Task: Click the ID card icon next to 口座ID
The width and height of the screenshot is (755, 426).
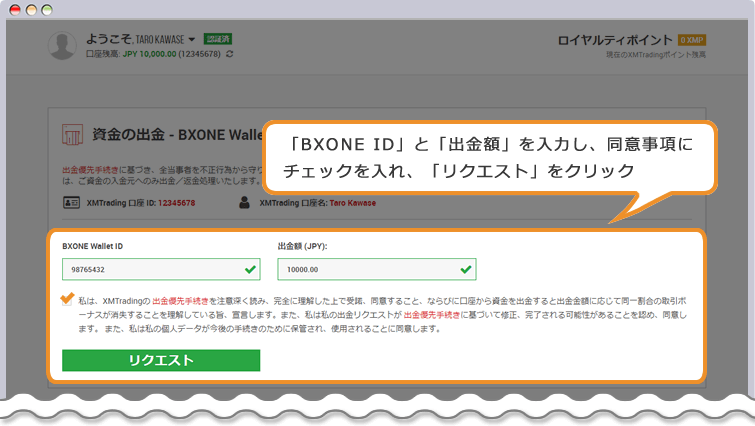Action: tap(71, 203)
